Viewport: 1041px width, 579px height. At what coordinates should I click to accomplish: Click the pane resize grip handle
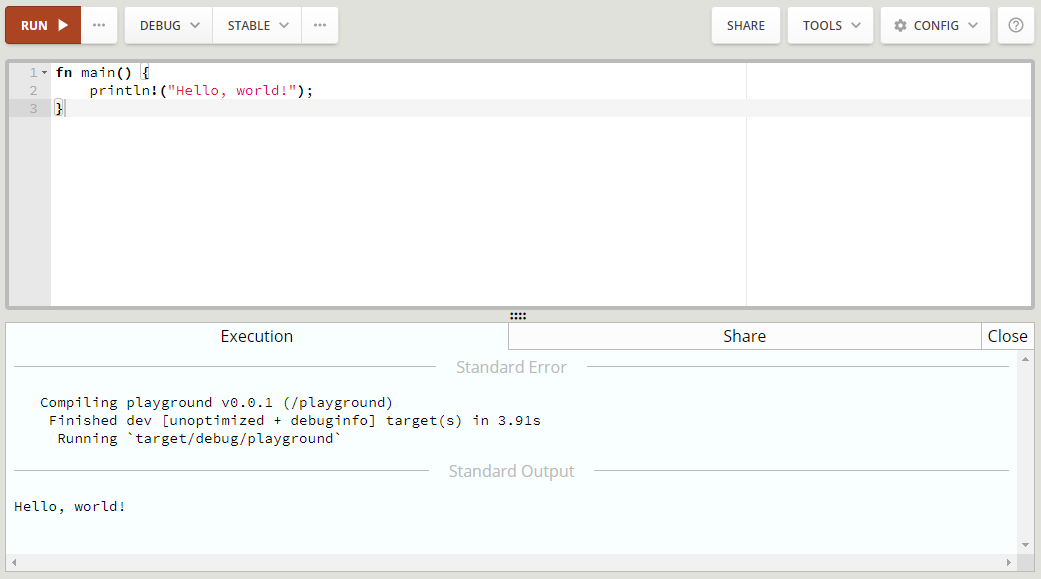pos(518,316)
